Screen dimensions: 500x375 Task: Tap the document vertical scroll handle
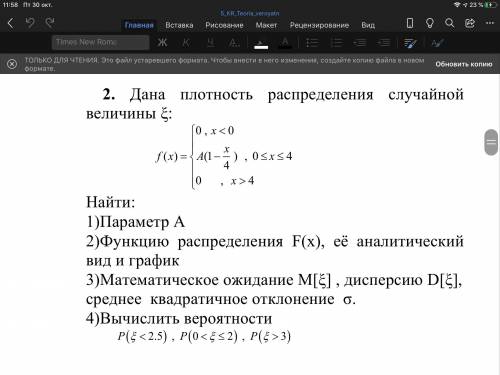click(x=491, y=142)
